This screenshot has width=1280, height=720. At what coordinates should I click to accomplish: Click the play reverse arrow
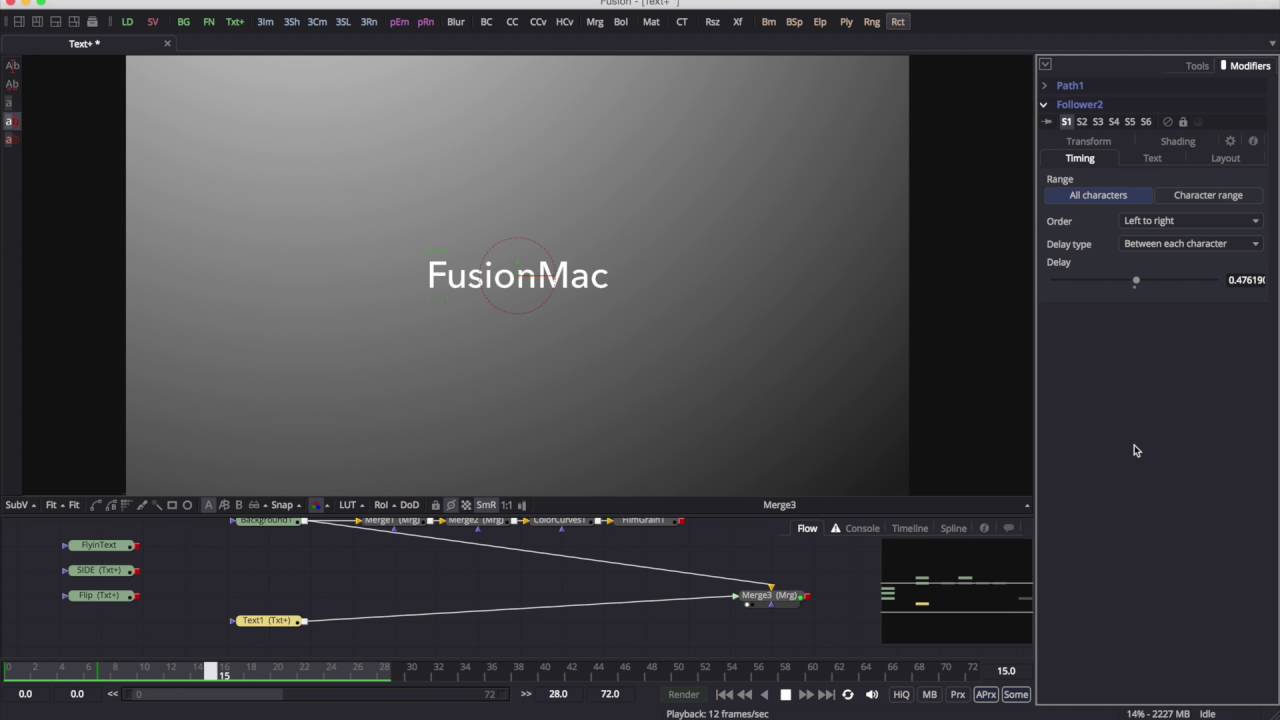point(765,695)
